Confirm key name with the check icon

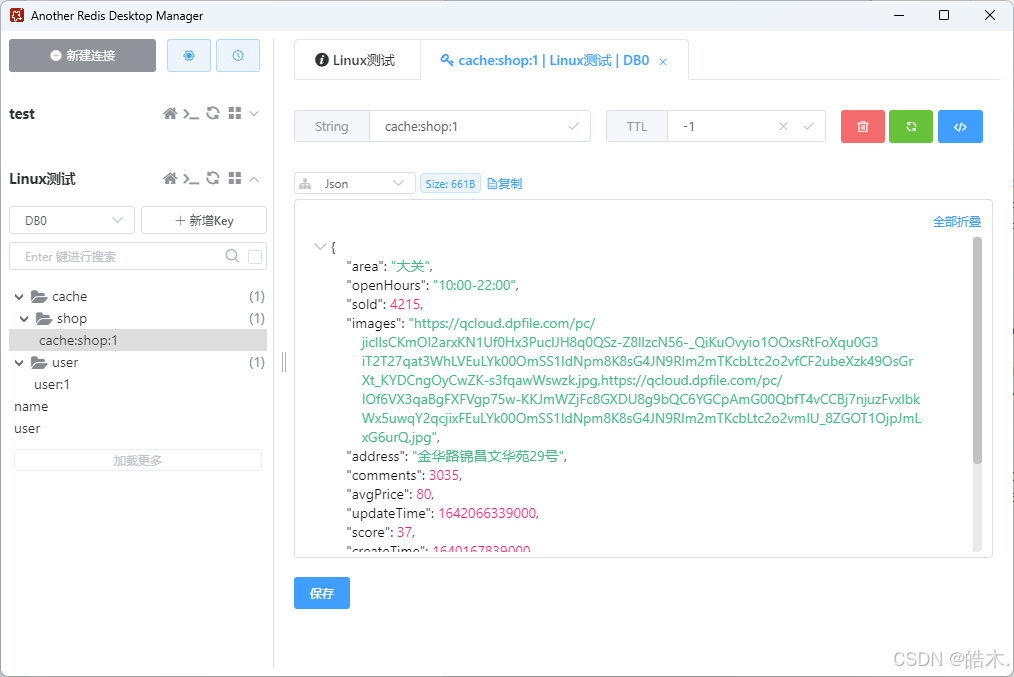click(574, 127)
